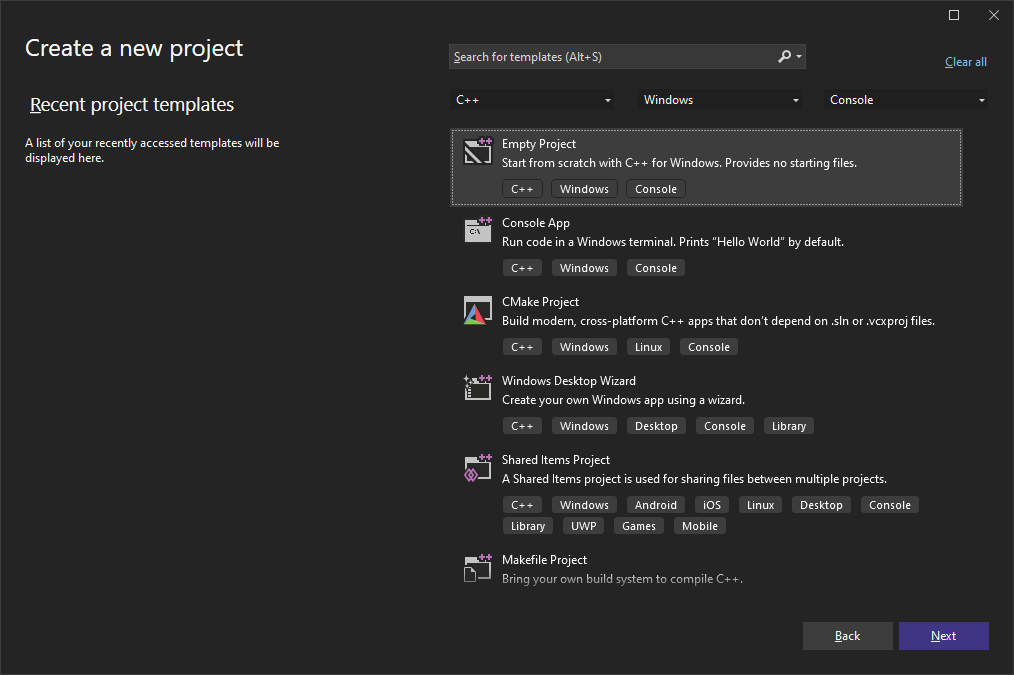Image resolution: width=1014 pixels, height=675 pixels.
Task: Click the Empty Project description text
Action: (679, 163)
